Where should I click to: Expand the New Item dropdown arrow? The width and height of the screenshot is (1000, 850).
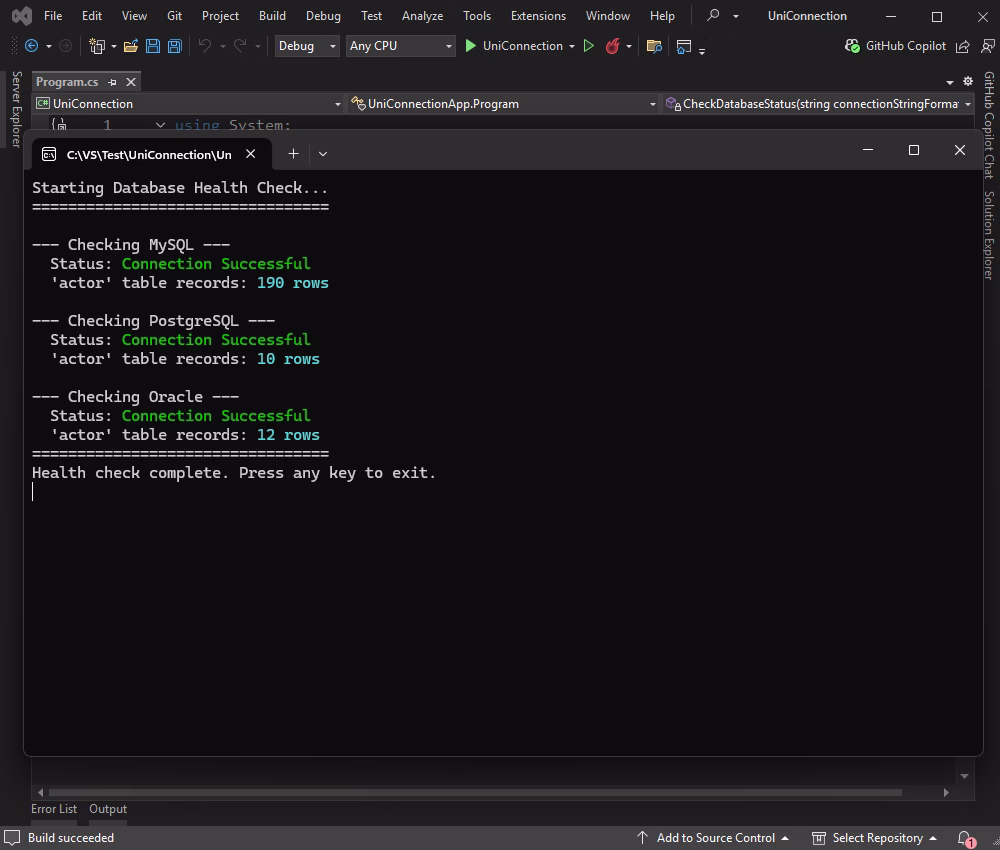point(114,47)
